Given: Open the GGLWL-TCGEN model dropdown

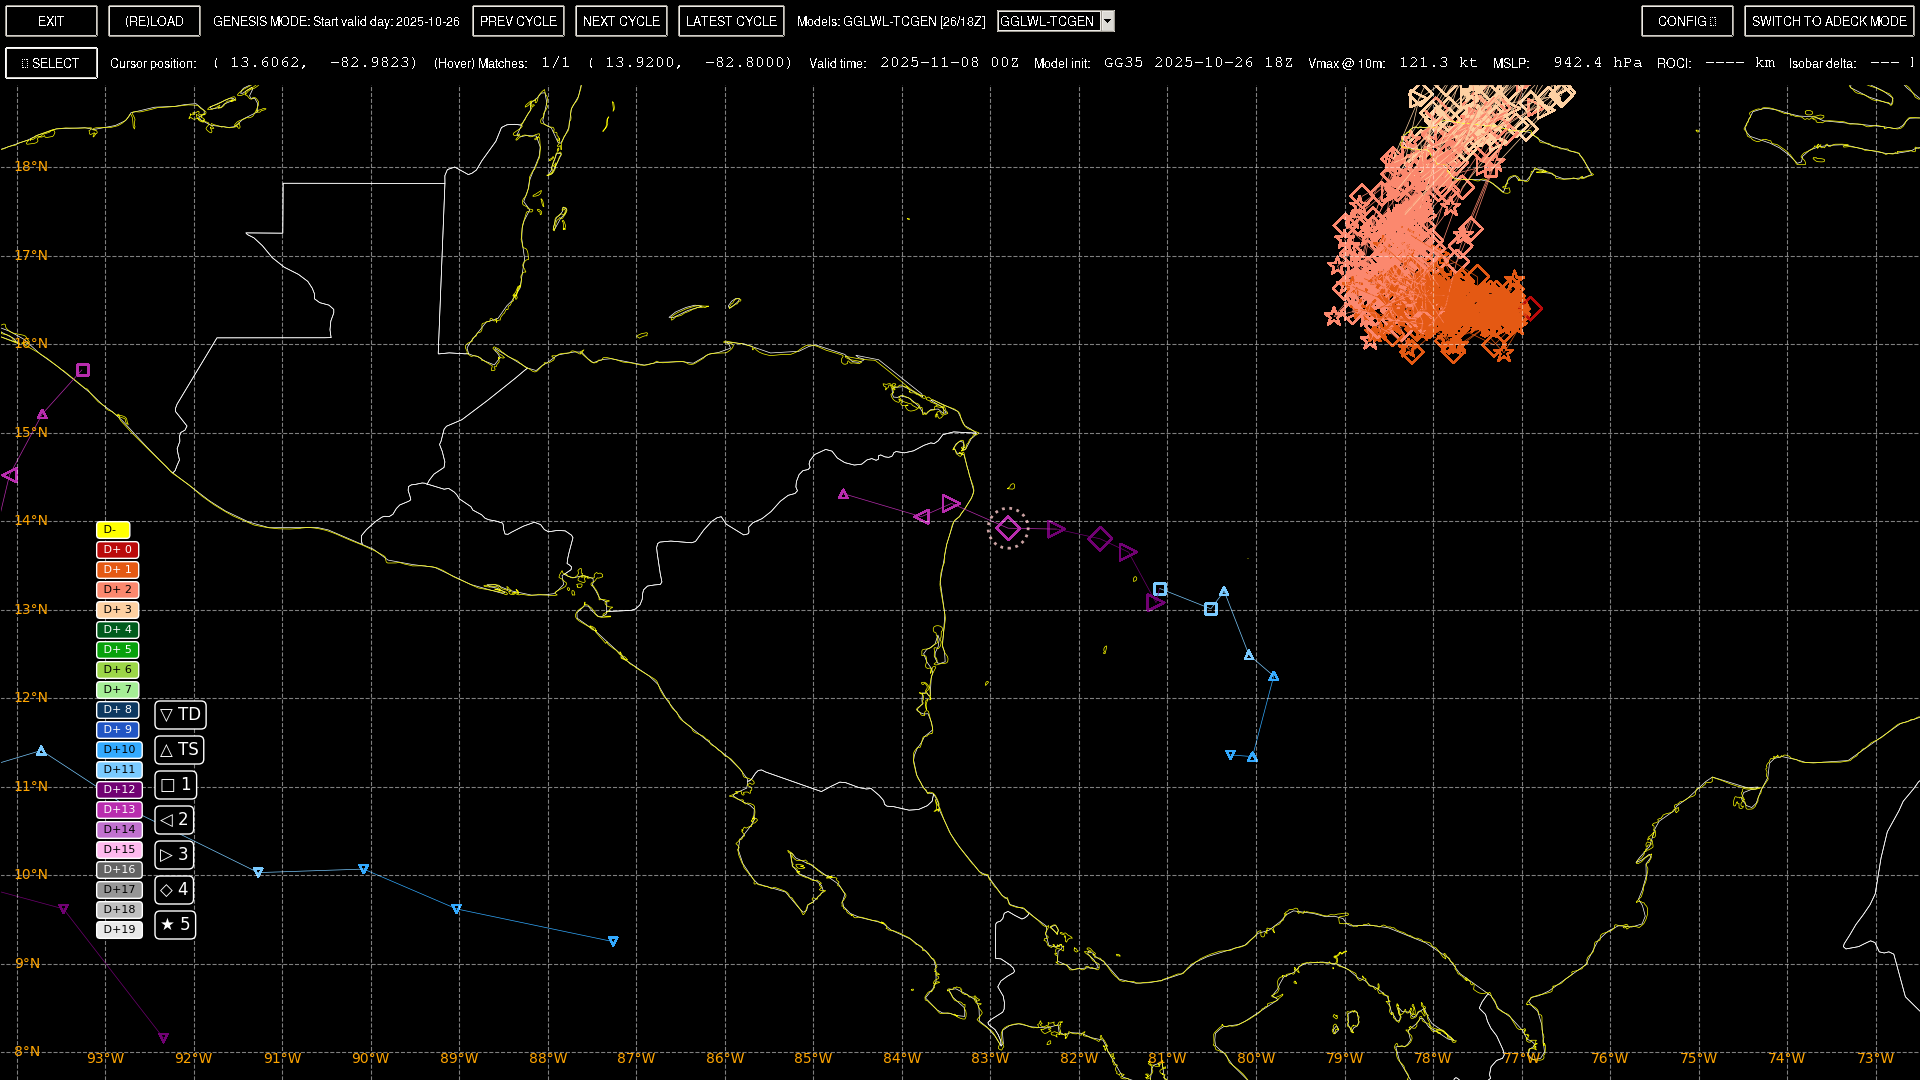Looking at the screenshot, I should pos(1047,21).
